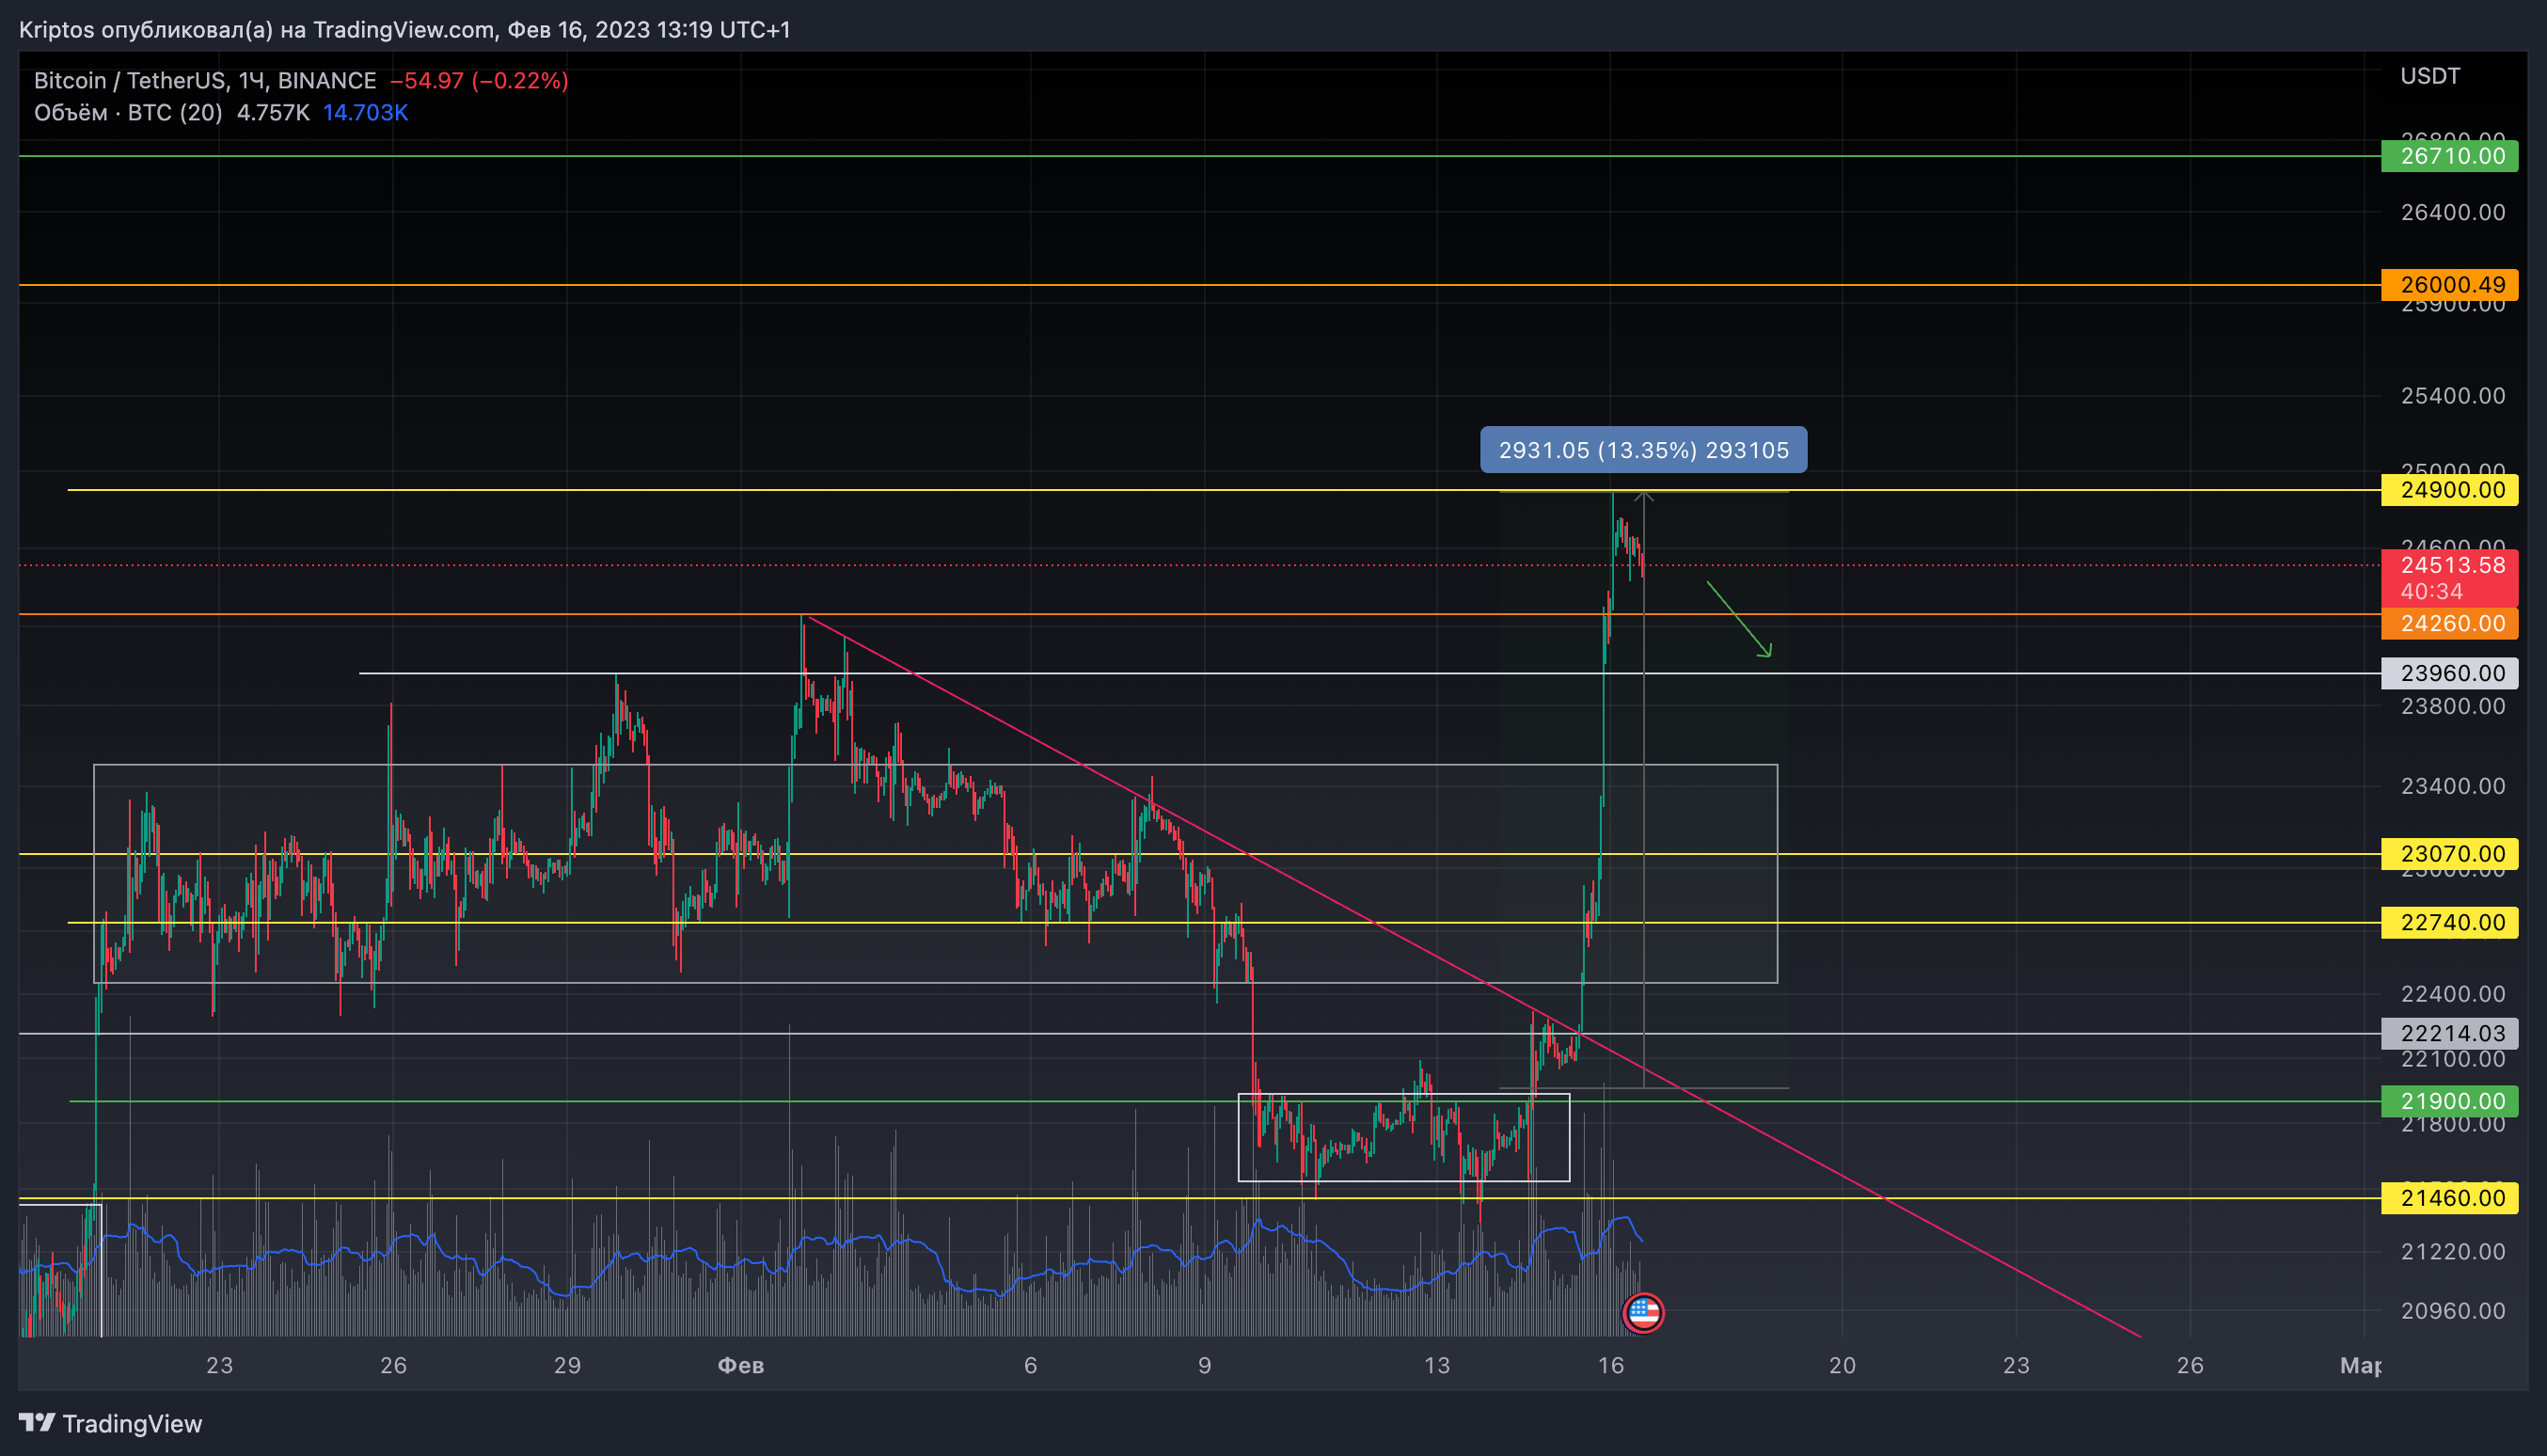
Task: Click the 29 date label on time axis
Action: coord(567,1365)
